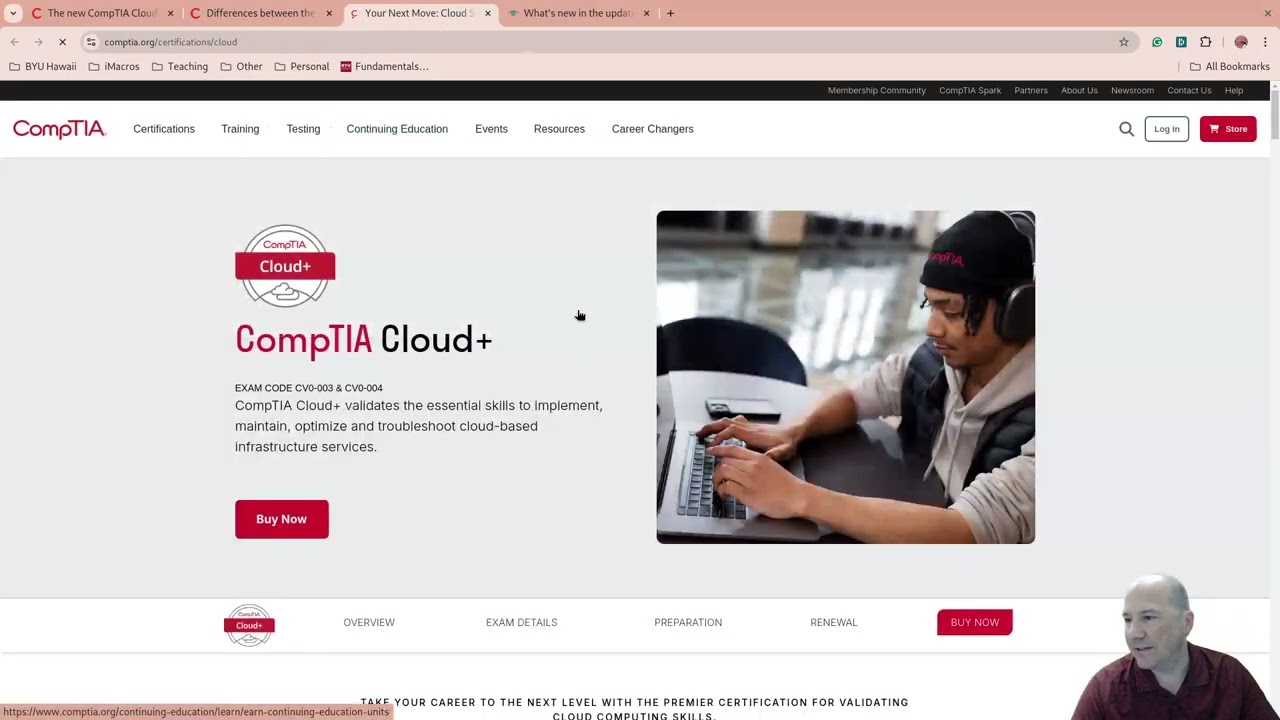This screenshot has width=1280, height=720.
Task: Click the hero photo of man typing
Action: click(845, 377)
